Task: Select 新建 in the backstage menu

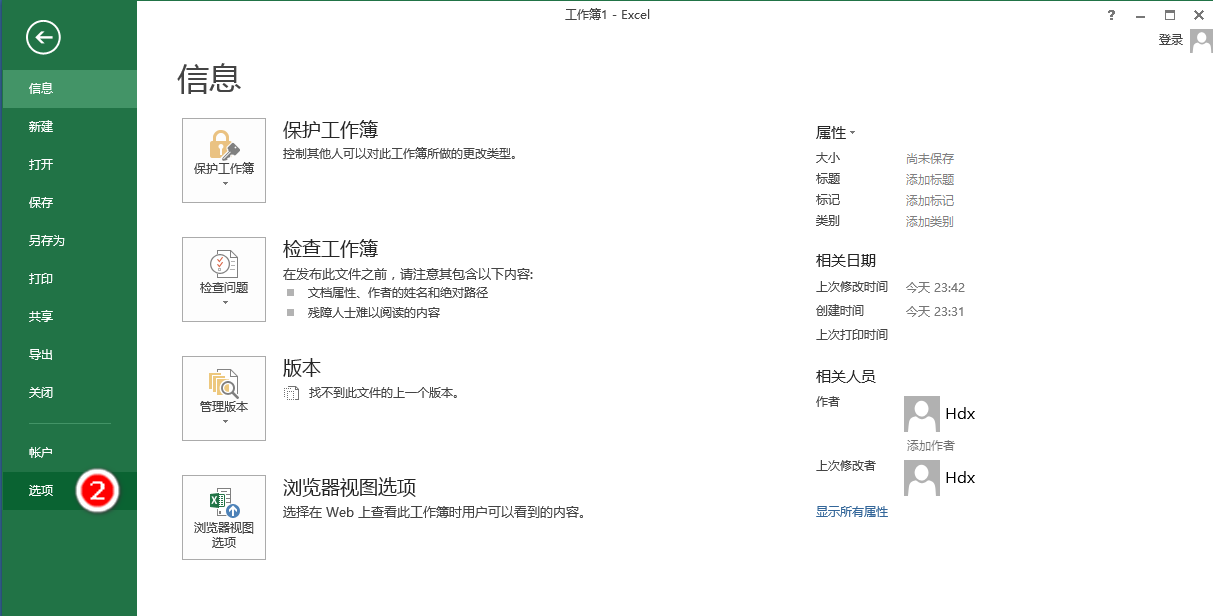Action: point(68,127)
